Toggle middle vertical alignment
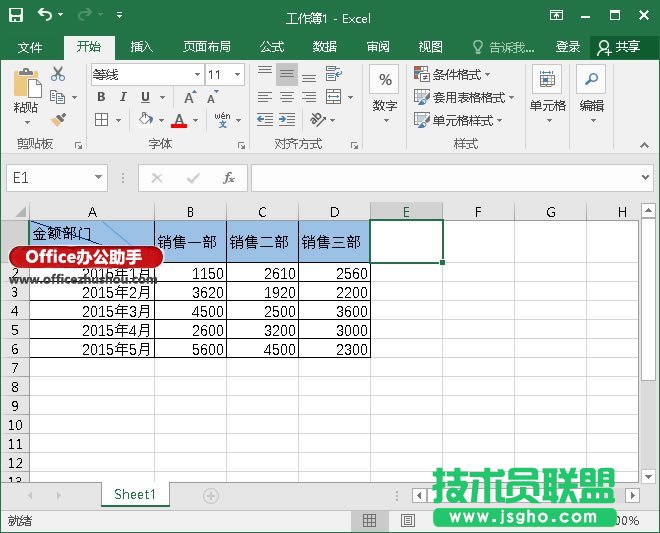The height and width of the screenshot is (533, 660). 287,75
